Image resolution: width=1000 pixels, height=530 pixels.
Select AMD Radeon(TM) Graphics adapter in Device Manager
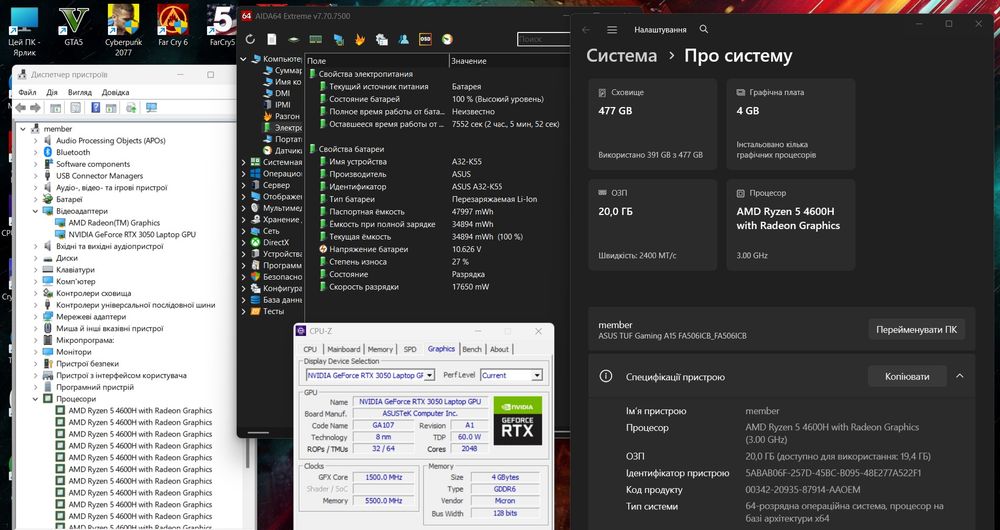(x=114, y=223)
